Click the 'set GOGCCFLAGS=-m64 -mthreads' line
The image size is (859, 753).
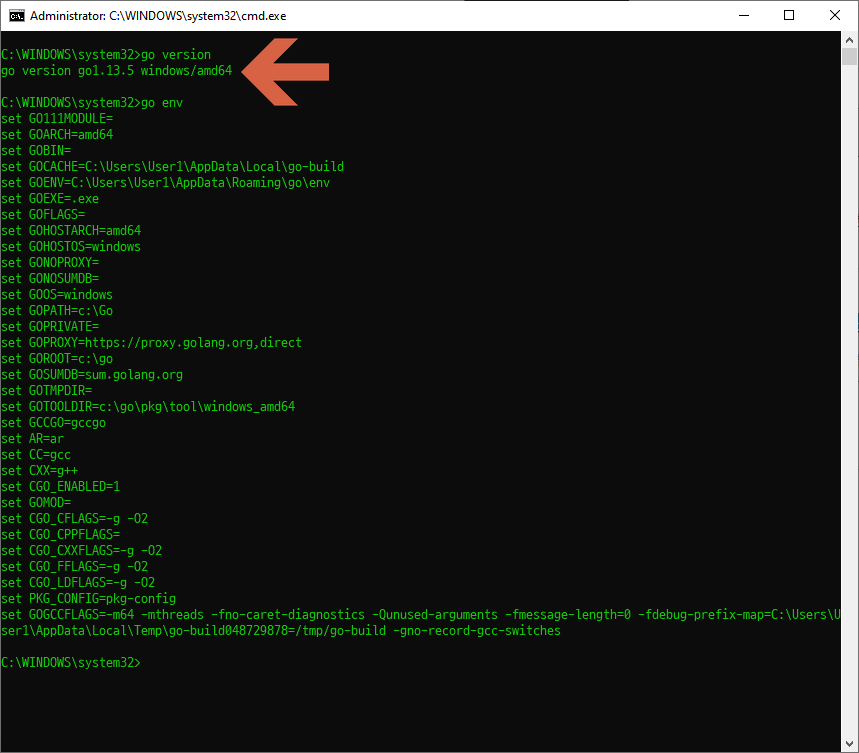tap(421, 614)
